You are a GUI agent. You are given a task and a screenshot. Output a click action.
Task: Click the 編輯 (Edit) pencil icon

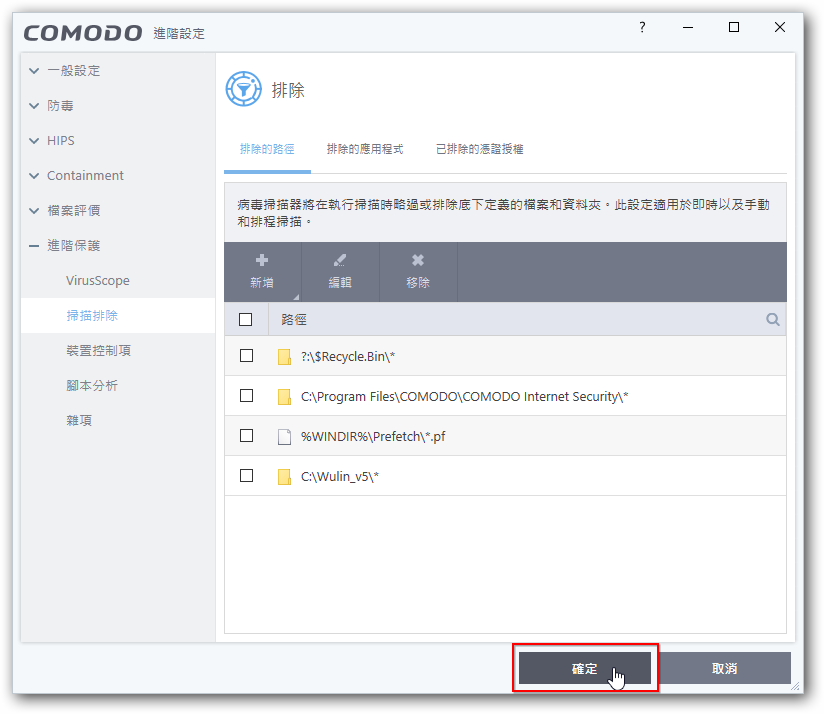point(340,260)
